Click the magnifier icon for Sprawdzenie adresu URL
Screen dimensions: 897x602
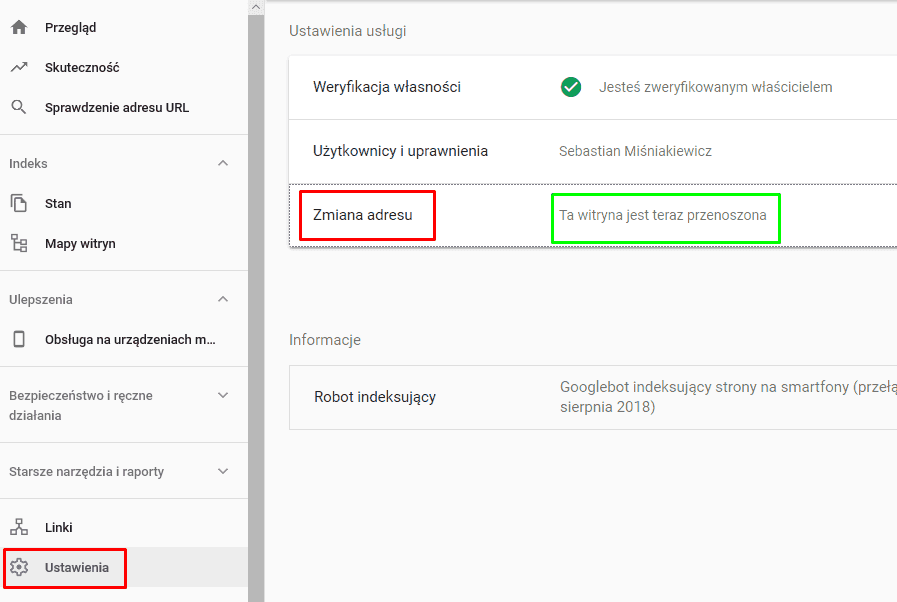[19, 108]
